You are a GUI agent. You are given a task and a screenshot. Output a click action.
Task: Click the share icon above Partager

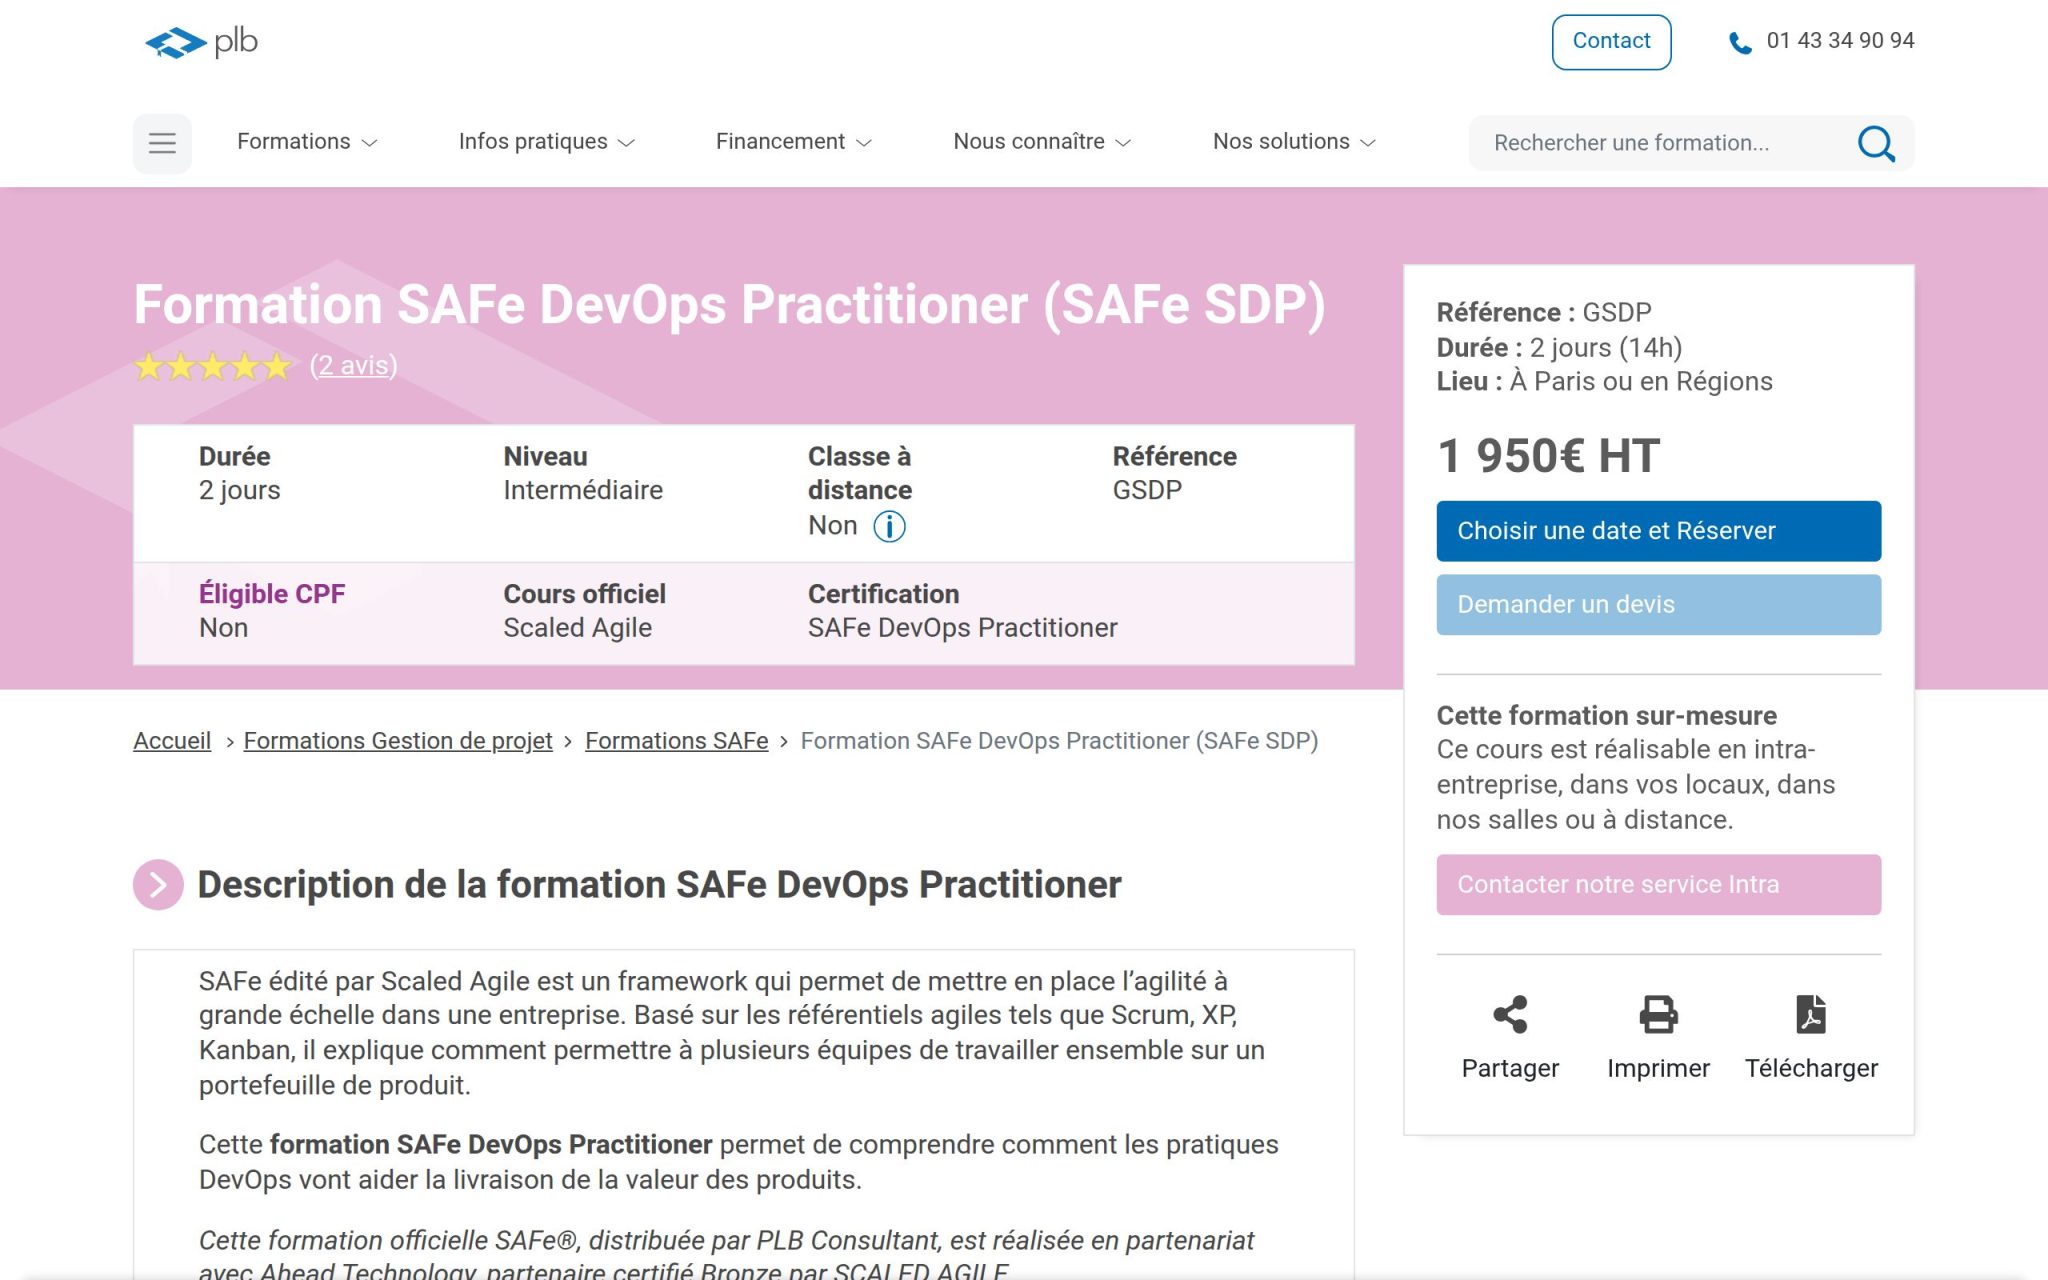1510,1014
